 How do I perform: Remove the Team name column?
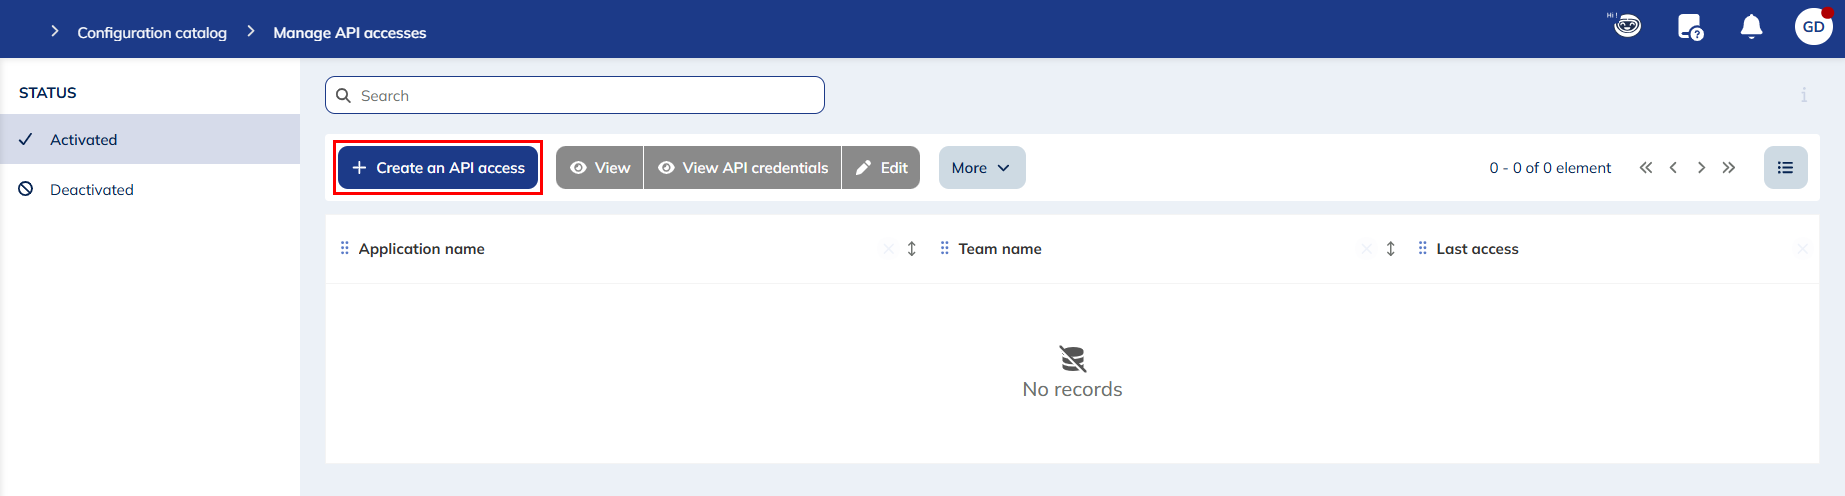(x=1366, y=249)
